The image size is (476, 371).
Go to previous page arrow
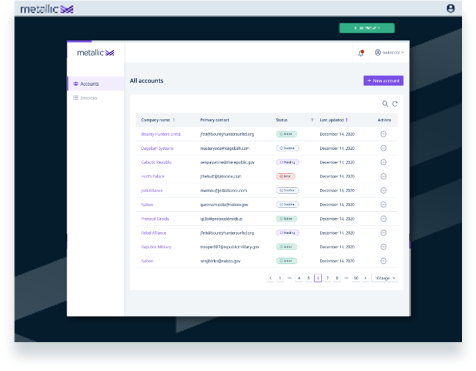tap(271, 278)
